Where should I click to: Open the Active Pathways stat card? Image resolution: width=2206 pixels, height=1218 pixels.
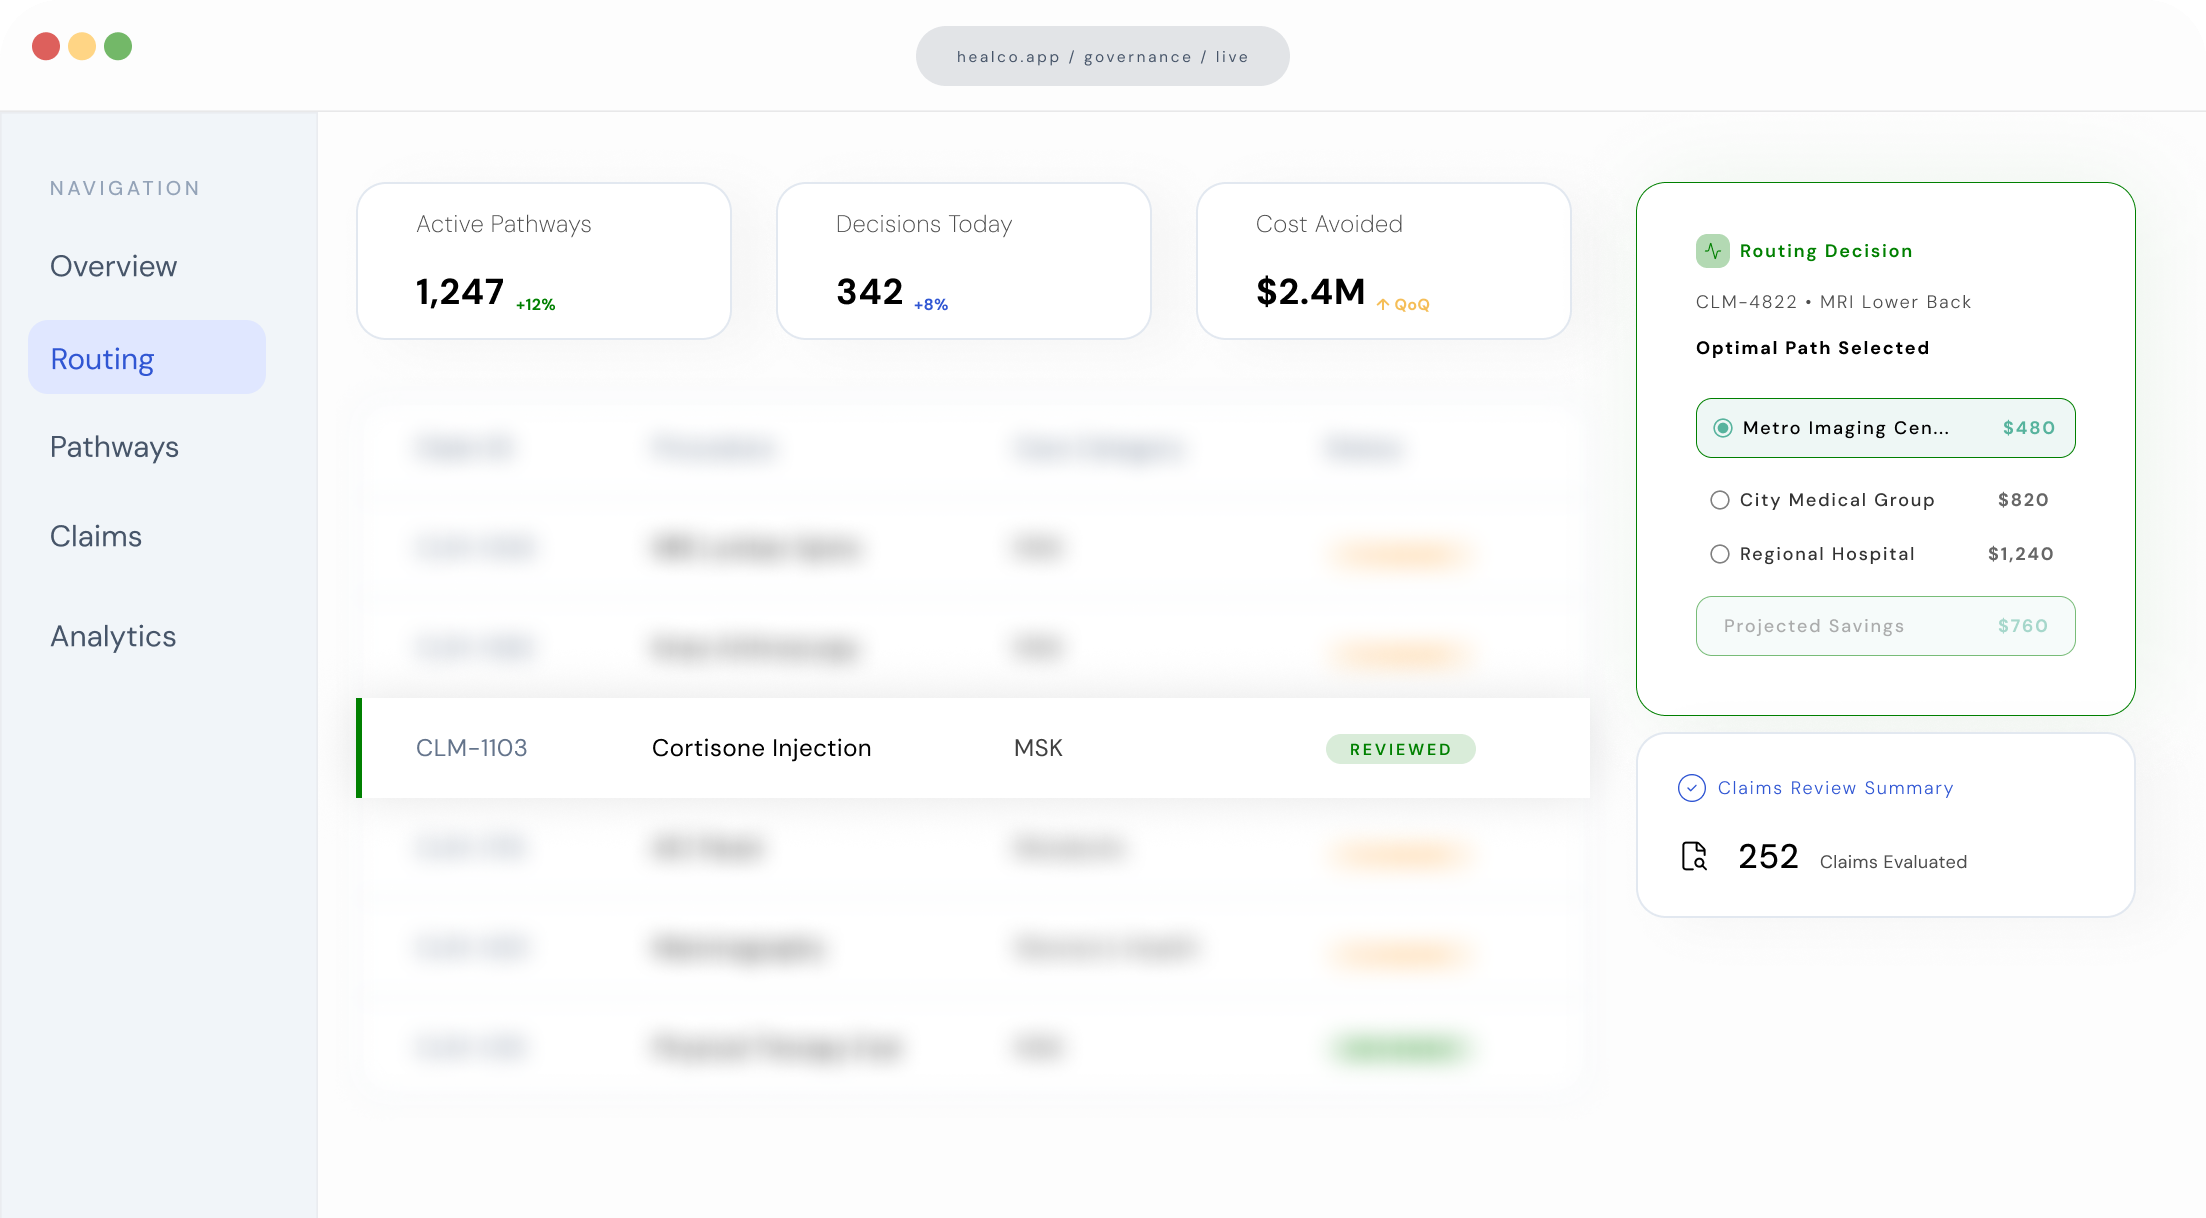tap(543, 261)
